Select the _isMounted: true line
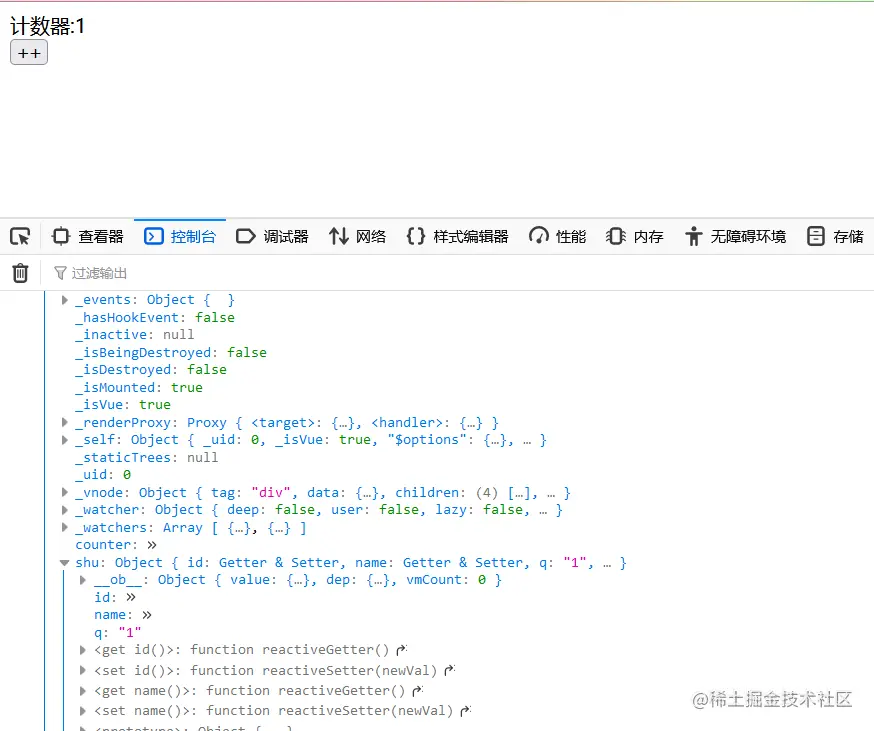Viewport: 874px width, 731px height. [139, 388]
